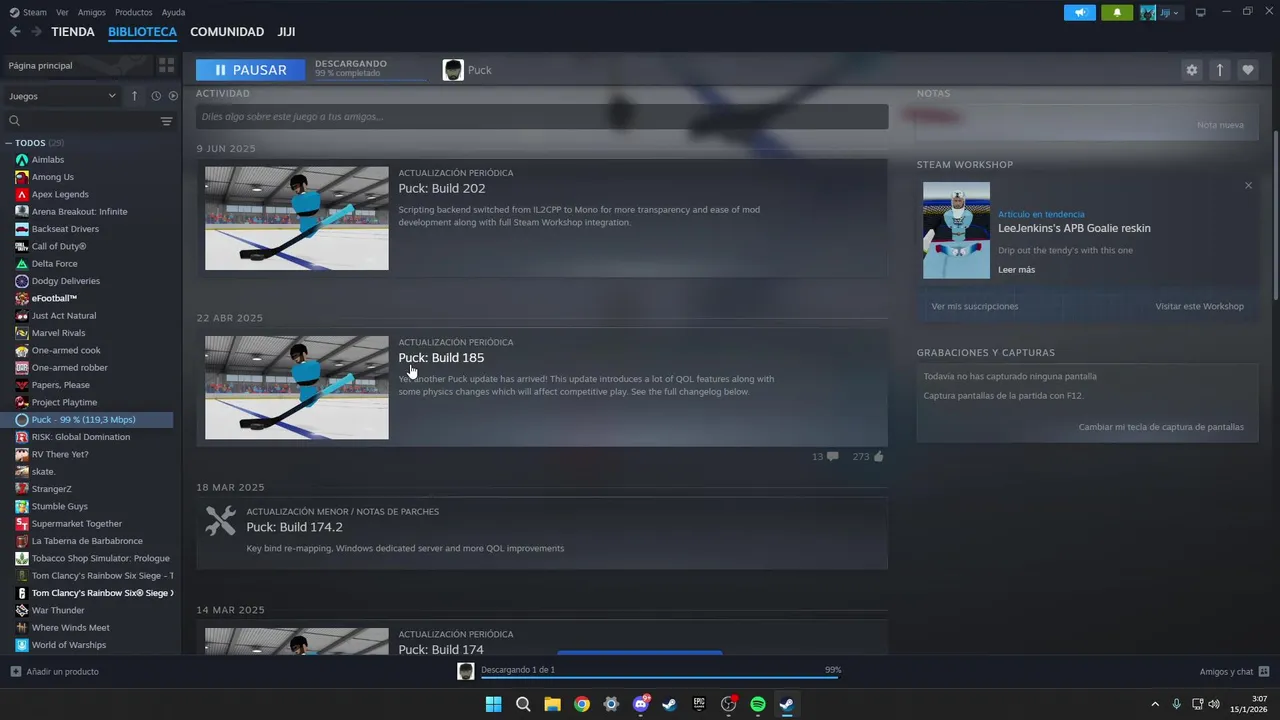Image resolution: width=1280 pixels, height=720 pixels.
Task: Open the JIJI profile tab
Action: pos(286,32)
